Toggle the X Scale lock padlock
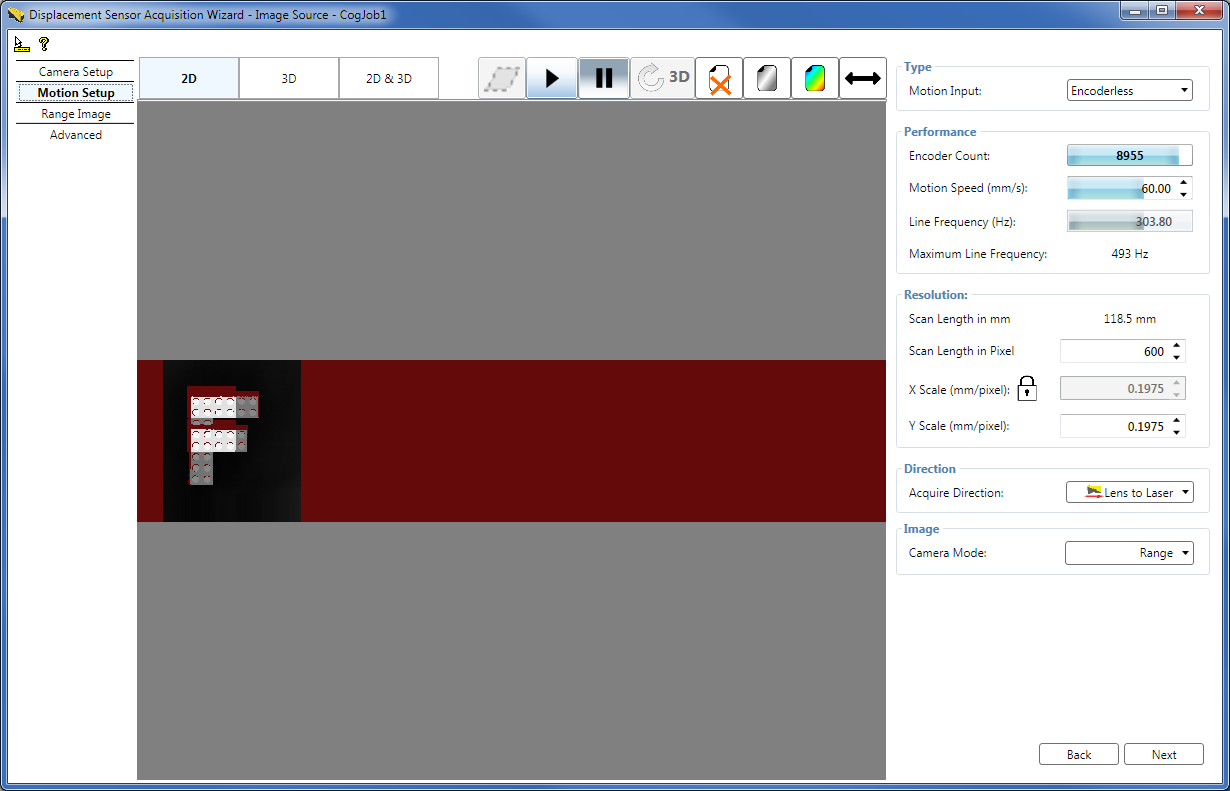 [1026, 388]
